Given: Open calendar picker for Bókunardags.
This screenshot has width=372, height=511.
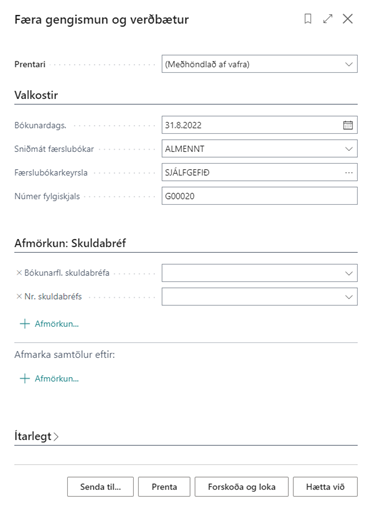Looking at the screenshot, I should click(348, 125).
